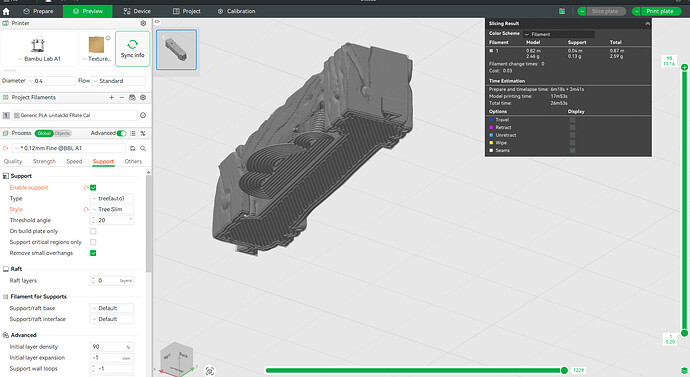Image resolution: width=690 pixels, height=377 pixels.
Task: Search process settings magnifier icon
Action: pos(143,148)
